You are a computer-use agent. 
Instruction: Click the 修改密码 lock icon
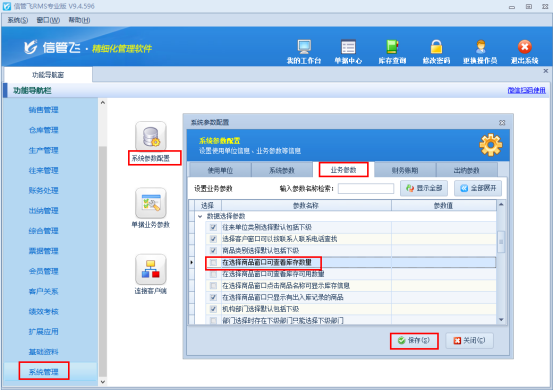(436, 47)
